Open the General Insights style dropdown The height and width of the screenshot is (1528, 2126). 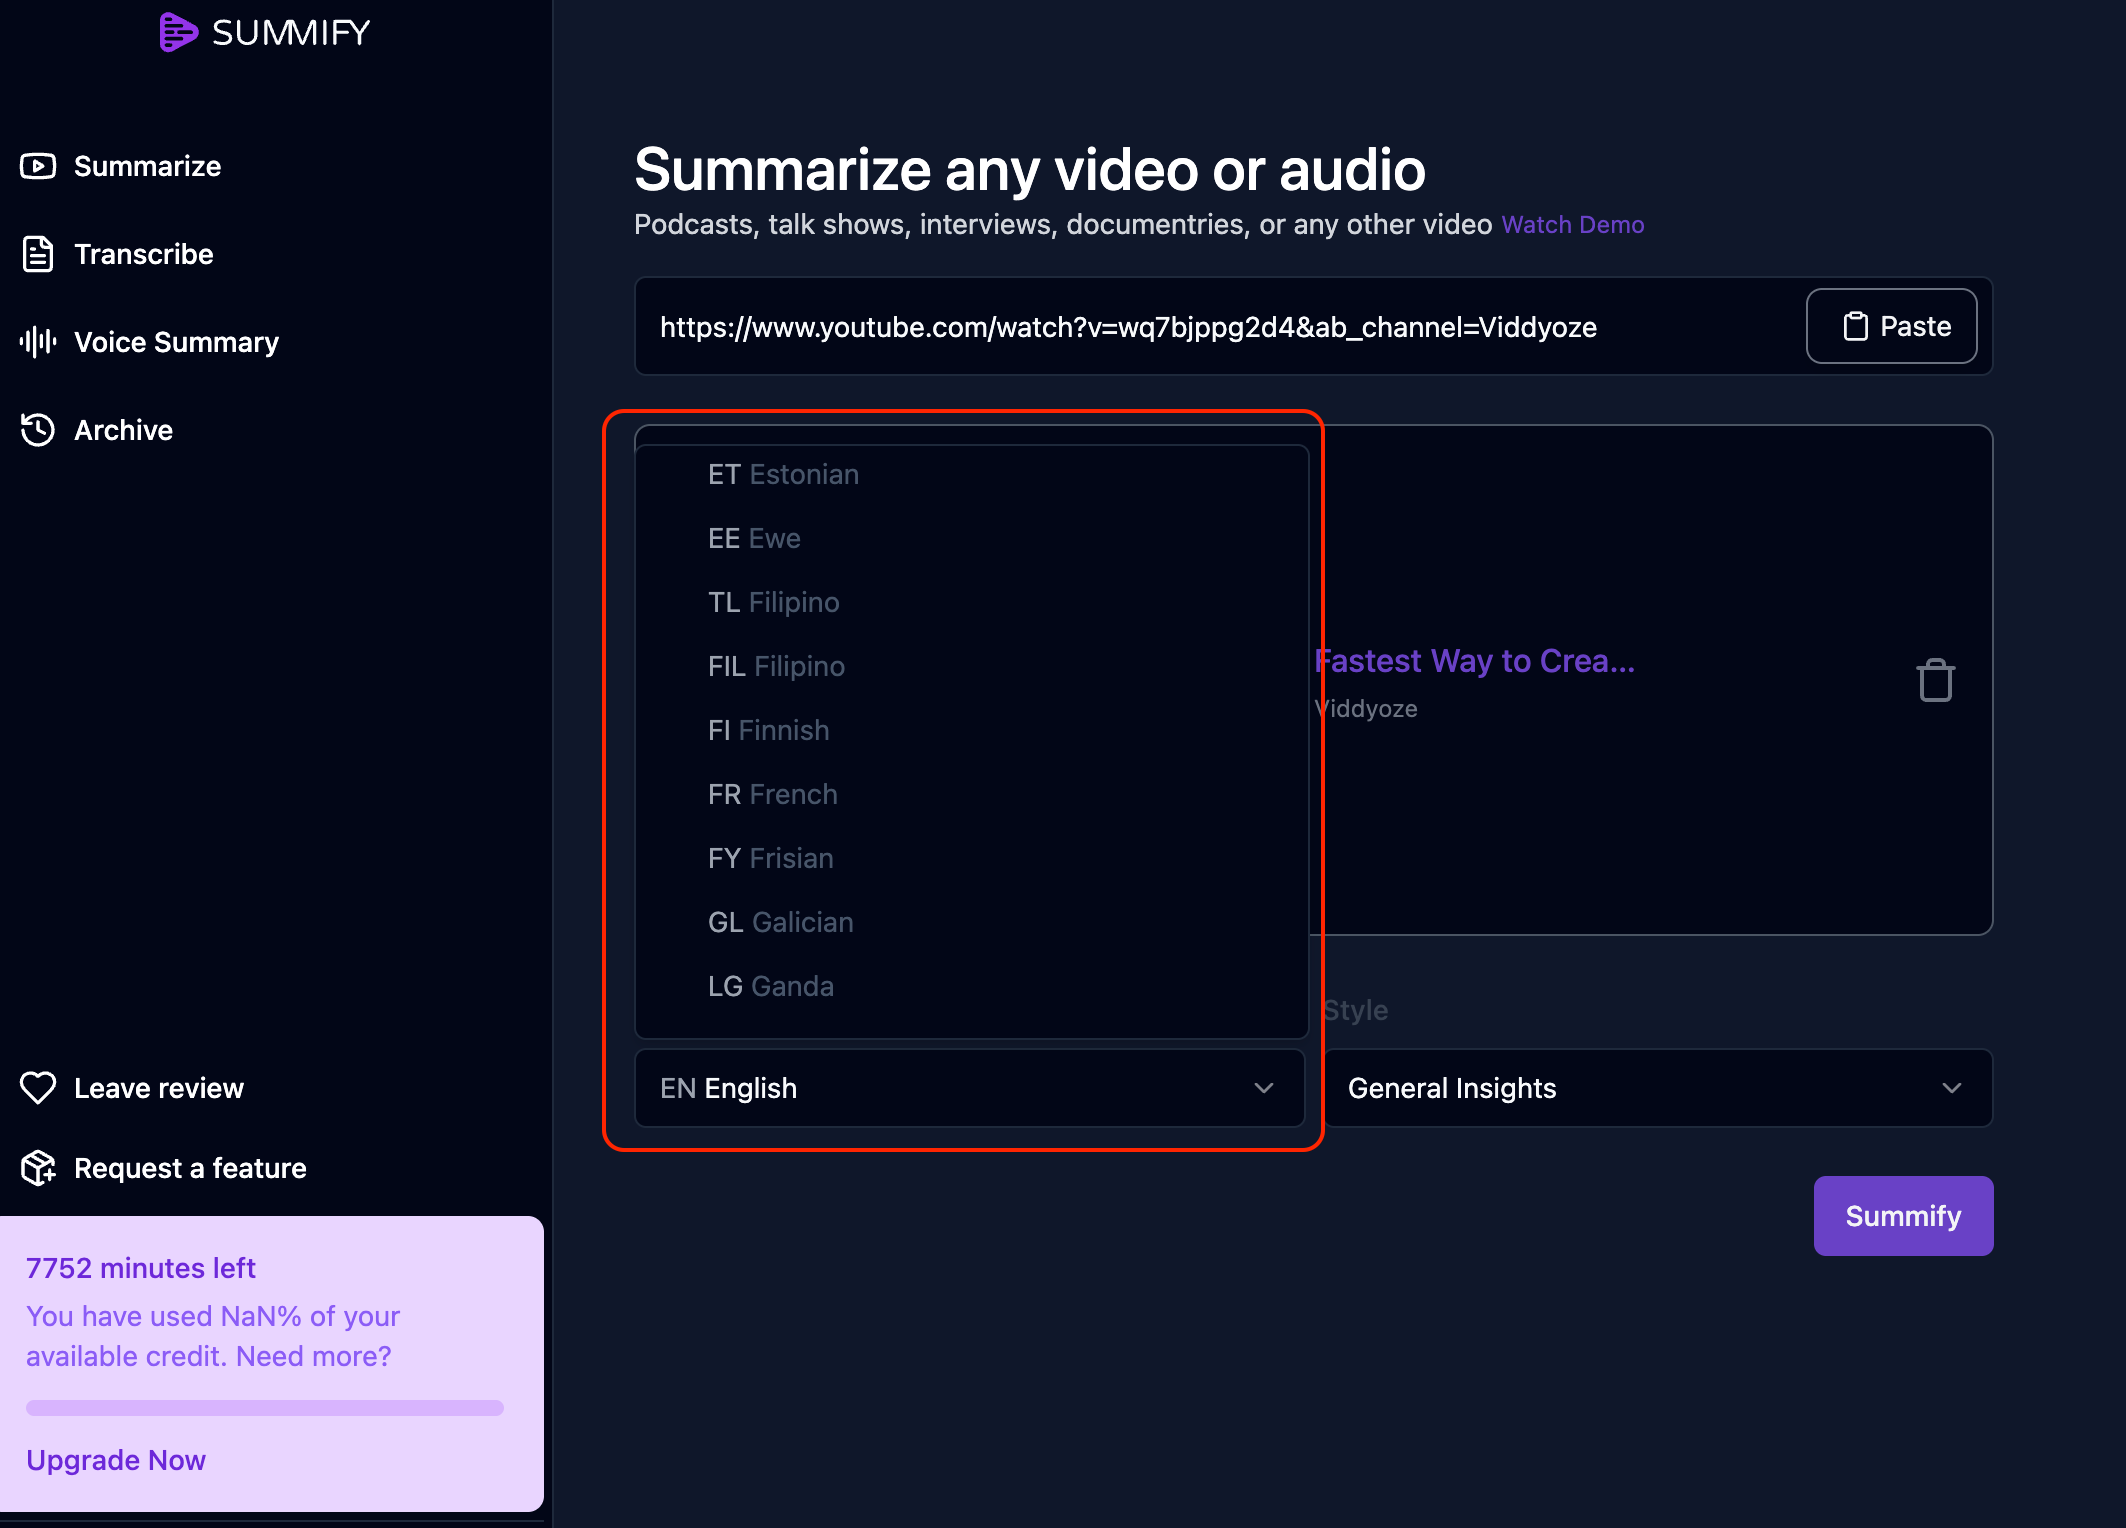click(1657, 1088)
